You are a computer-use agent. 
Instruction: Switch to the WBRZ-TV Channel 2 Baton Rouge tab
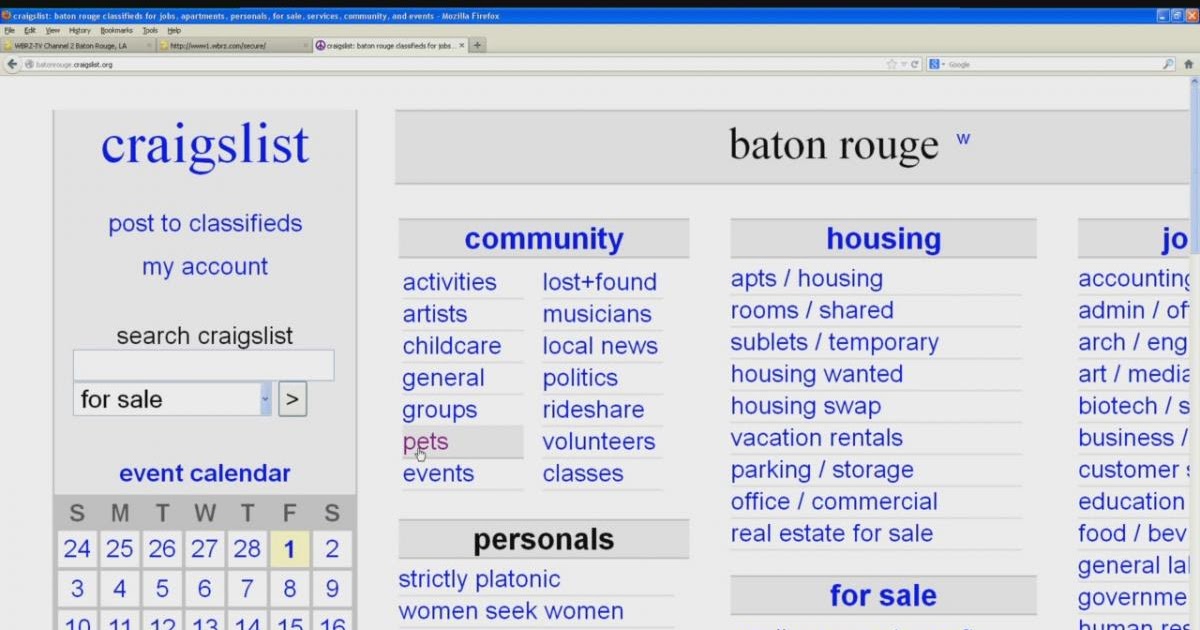(78, 45)
